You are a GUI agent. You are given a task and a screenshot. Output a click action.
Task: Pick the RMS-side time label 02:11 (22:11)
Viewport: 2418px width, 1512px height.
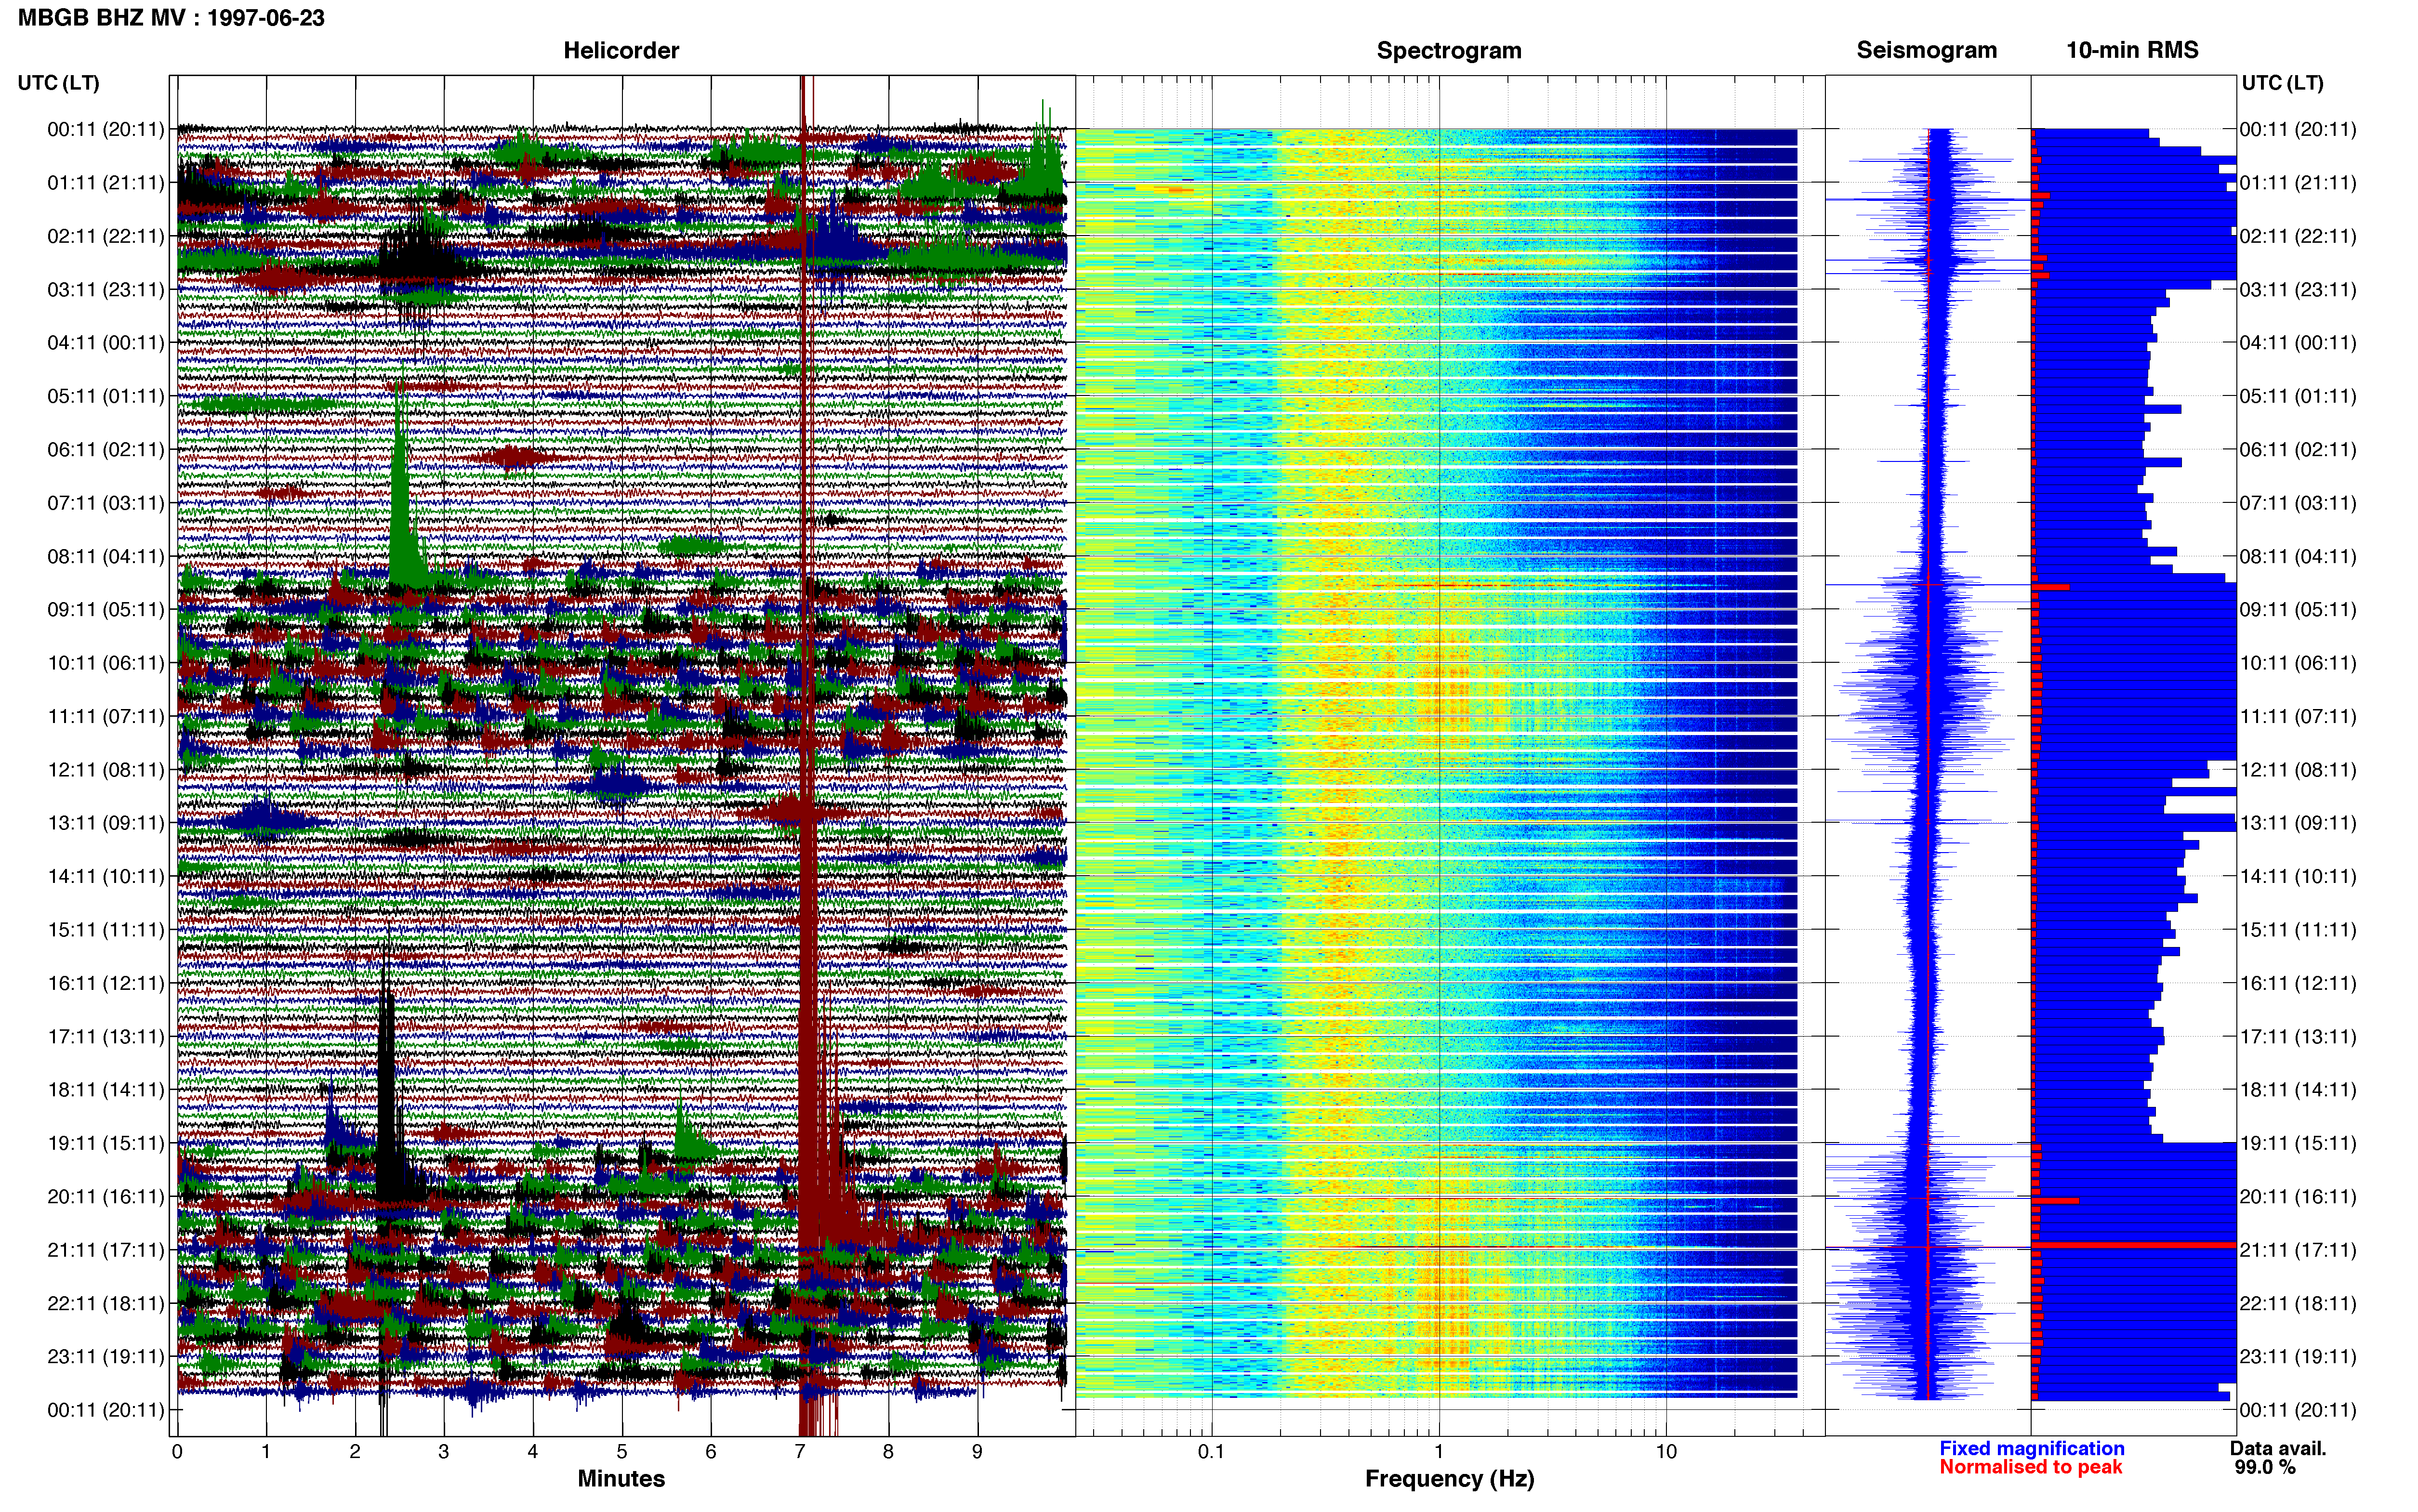click(2298, 236)
